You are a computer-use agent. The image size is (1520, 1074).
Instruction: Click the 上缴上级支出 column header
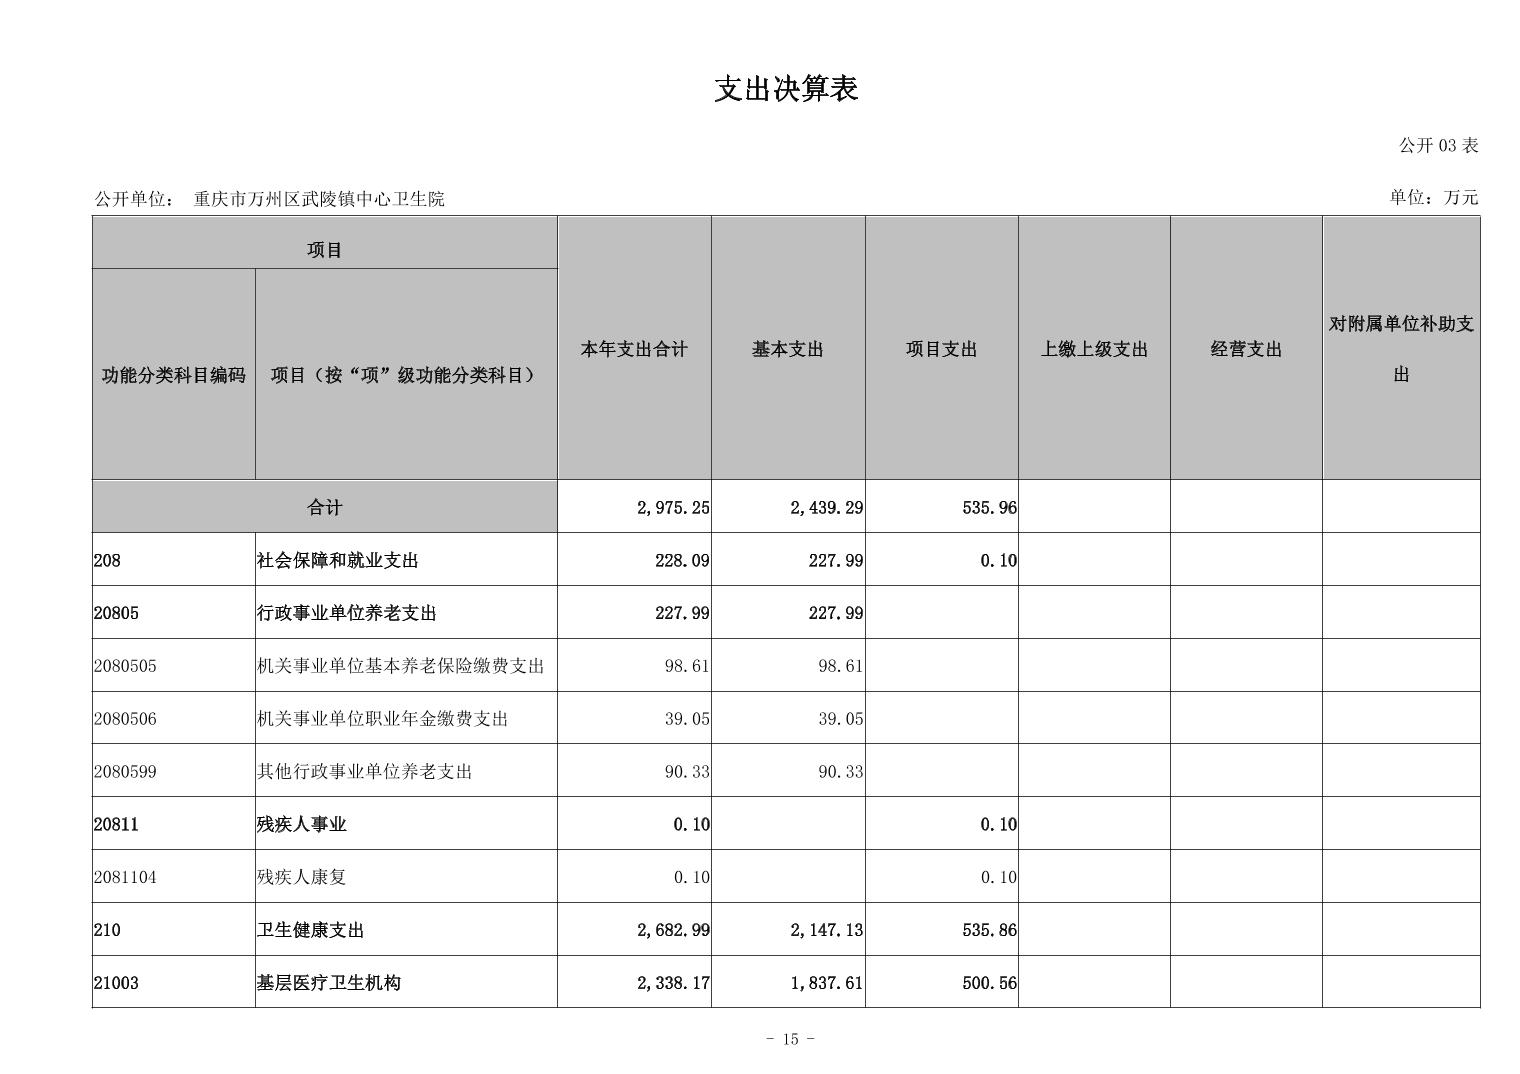tap(1094, 349)
